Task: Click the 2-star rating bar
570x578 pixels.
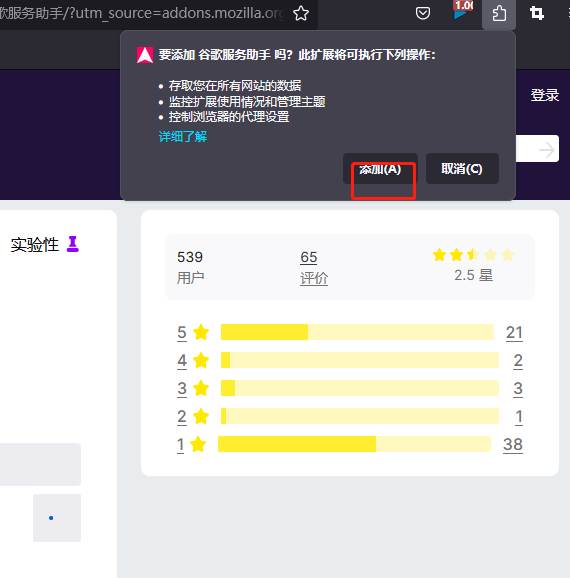Action: tap(359, 416)
